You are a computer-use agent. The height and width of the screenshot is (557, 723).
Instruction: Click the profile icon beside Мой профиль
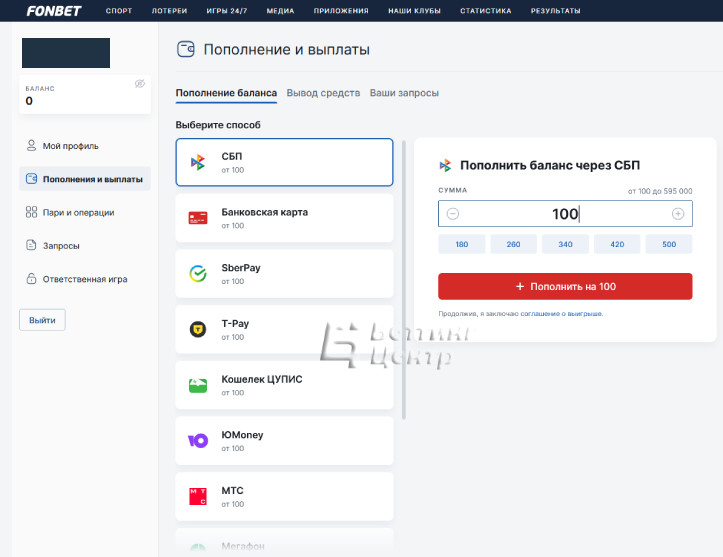coord(31,146)
